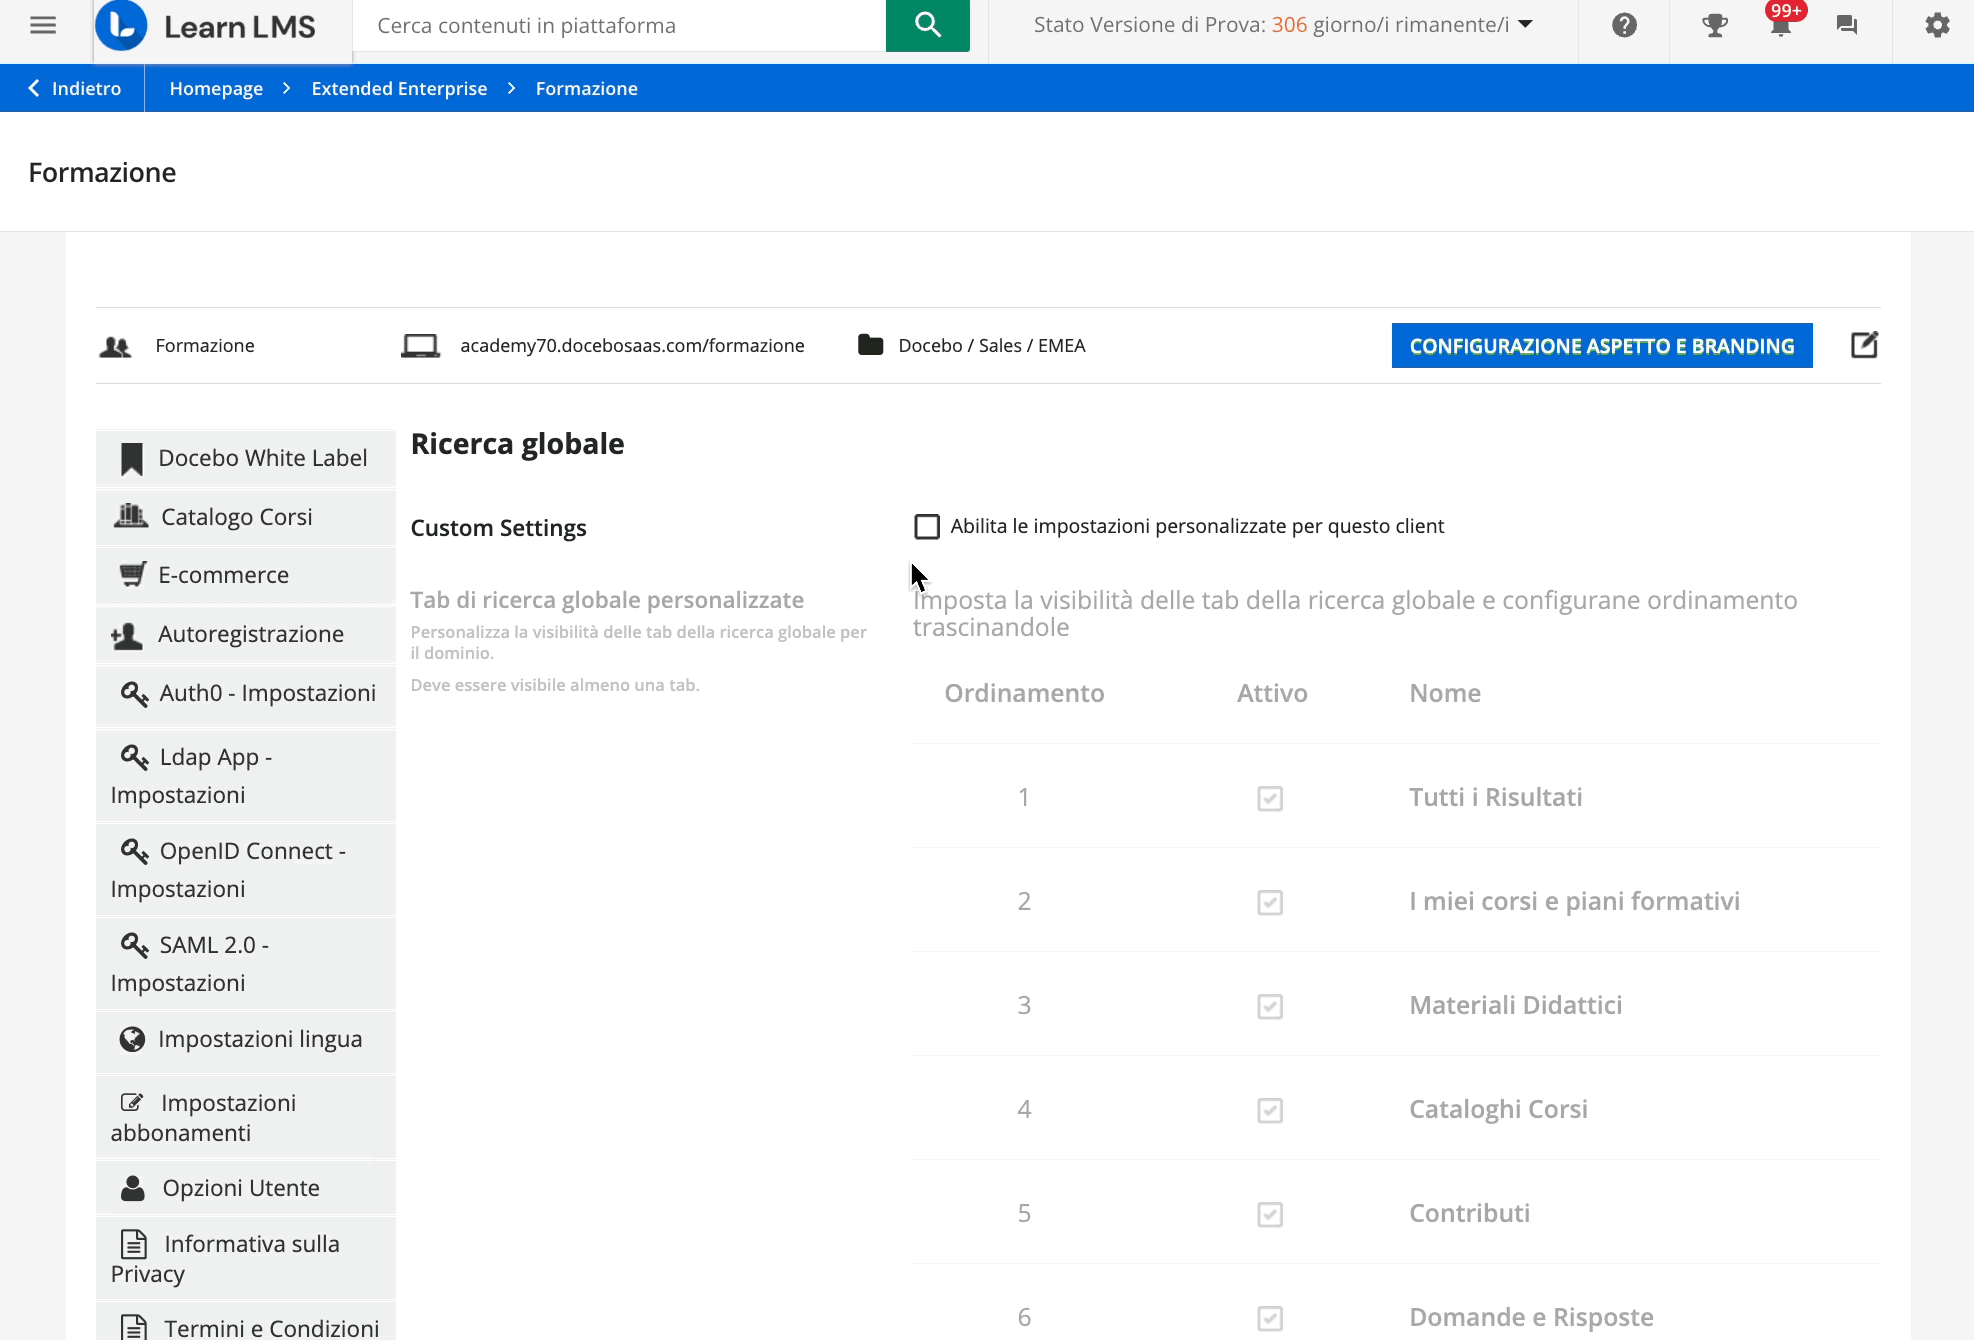1974x1340 pixels.
Task: Click the users icon beside Formazione
Action: (x=116, y=346)
